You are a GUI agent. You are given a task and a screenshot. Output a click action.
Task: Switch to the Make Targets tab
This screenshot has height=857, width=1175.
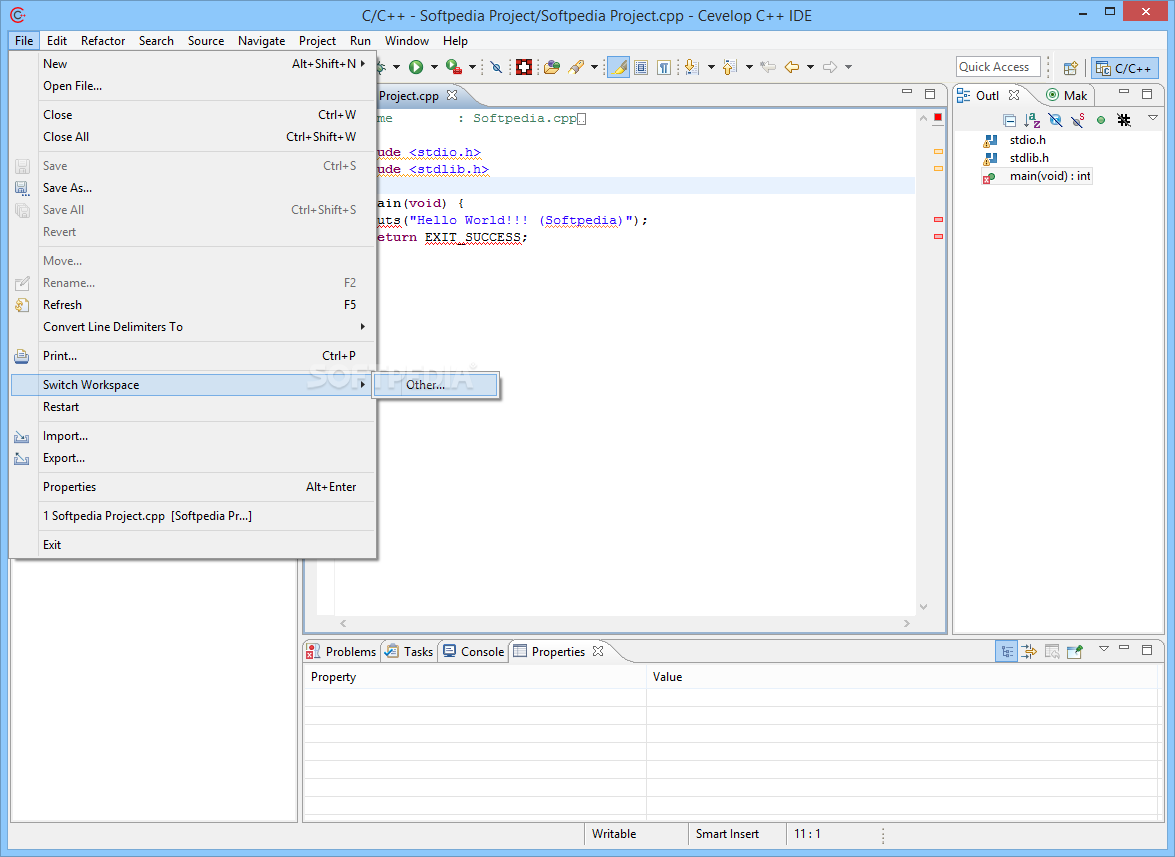(1066, 95)
